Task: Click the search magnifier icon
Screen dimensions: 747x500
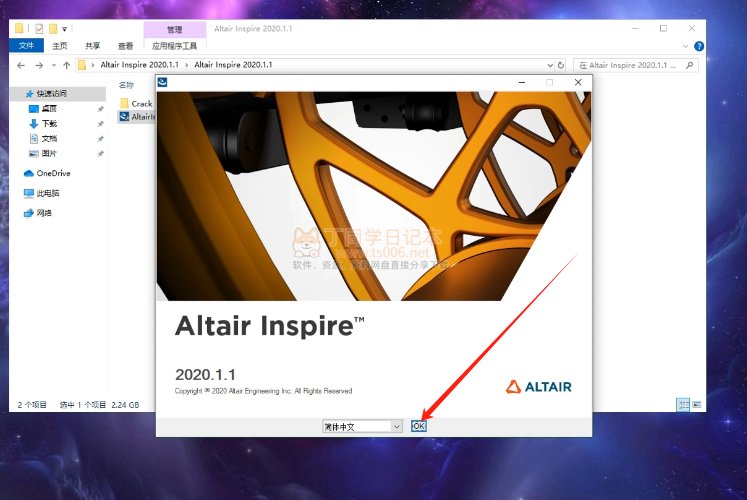Action: [x=689, y=65]
